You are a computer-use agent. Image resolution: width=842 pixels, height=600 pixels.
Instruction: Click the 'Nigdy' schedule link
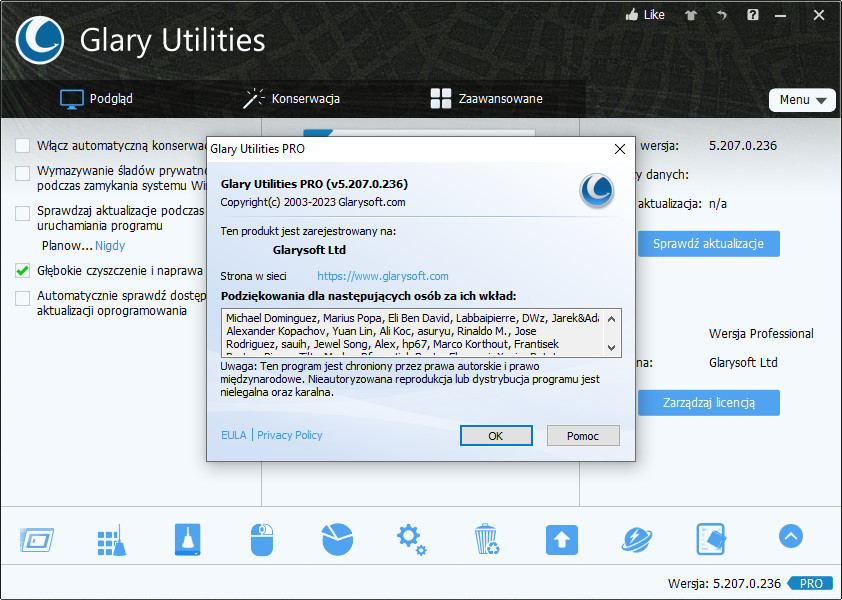110,245
